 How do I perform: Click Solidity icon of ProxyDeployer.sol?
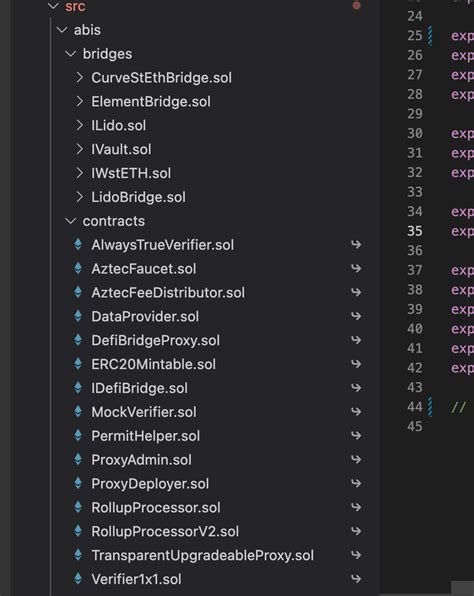pyautogui.click(x=78, y=483)
